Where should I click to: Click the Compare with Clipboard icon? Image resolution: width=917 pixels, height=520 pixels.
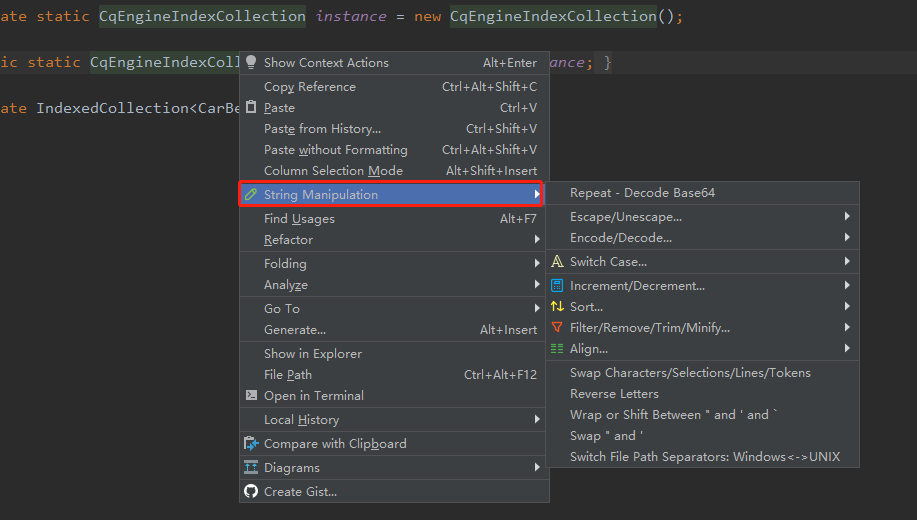[x=251, y=443]
